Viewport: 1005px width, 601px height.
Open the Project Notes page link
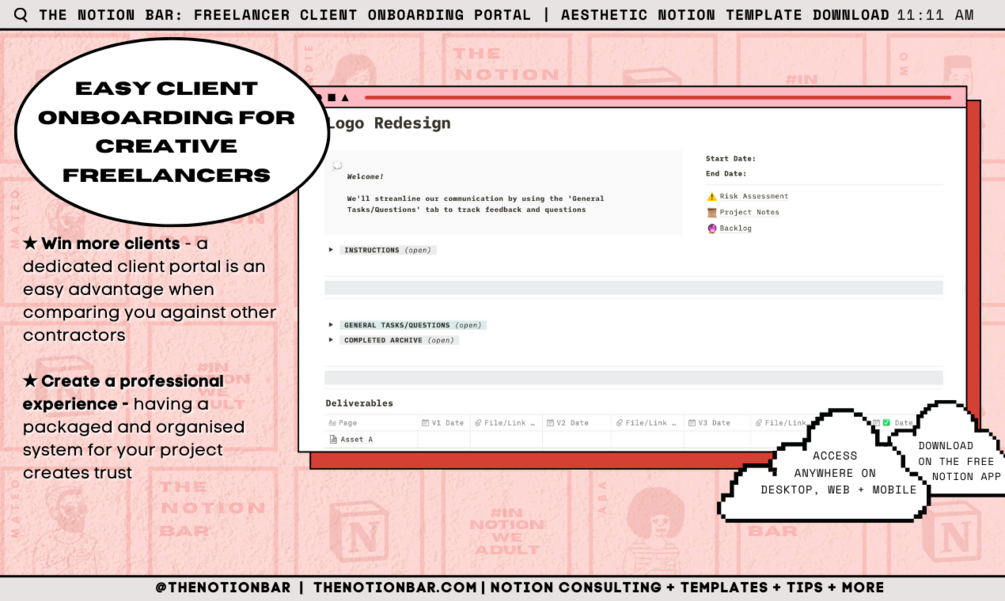click(x=749, y=212)
